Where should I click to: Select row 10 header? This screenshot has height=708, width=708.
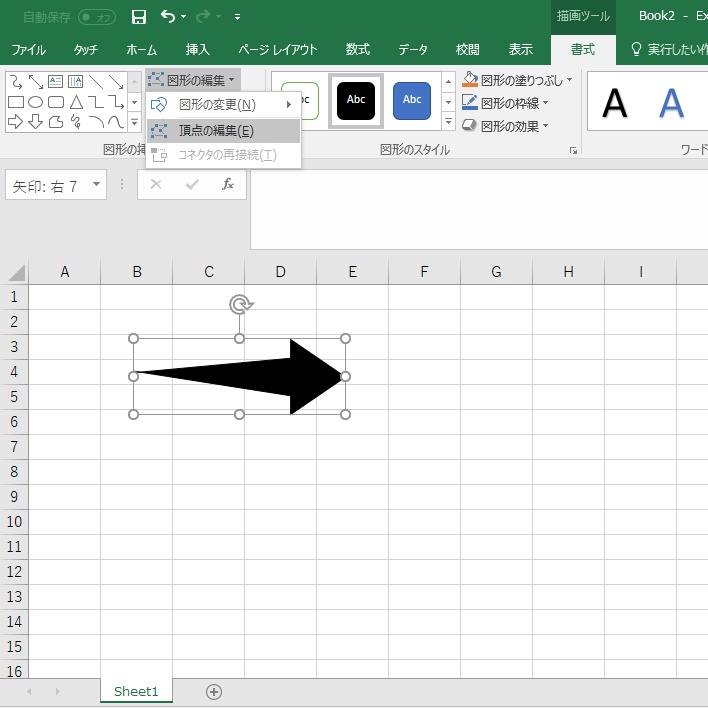pyautogui.click(x=14, y=522)
